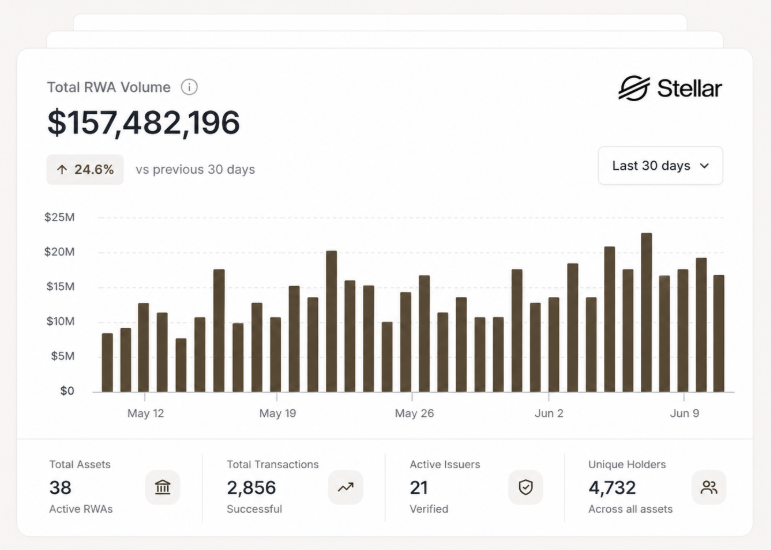Viewport: 771px width, 550px height.
Task: Click the bank building icon for Total Assets
Action: 163,487
